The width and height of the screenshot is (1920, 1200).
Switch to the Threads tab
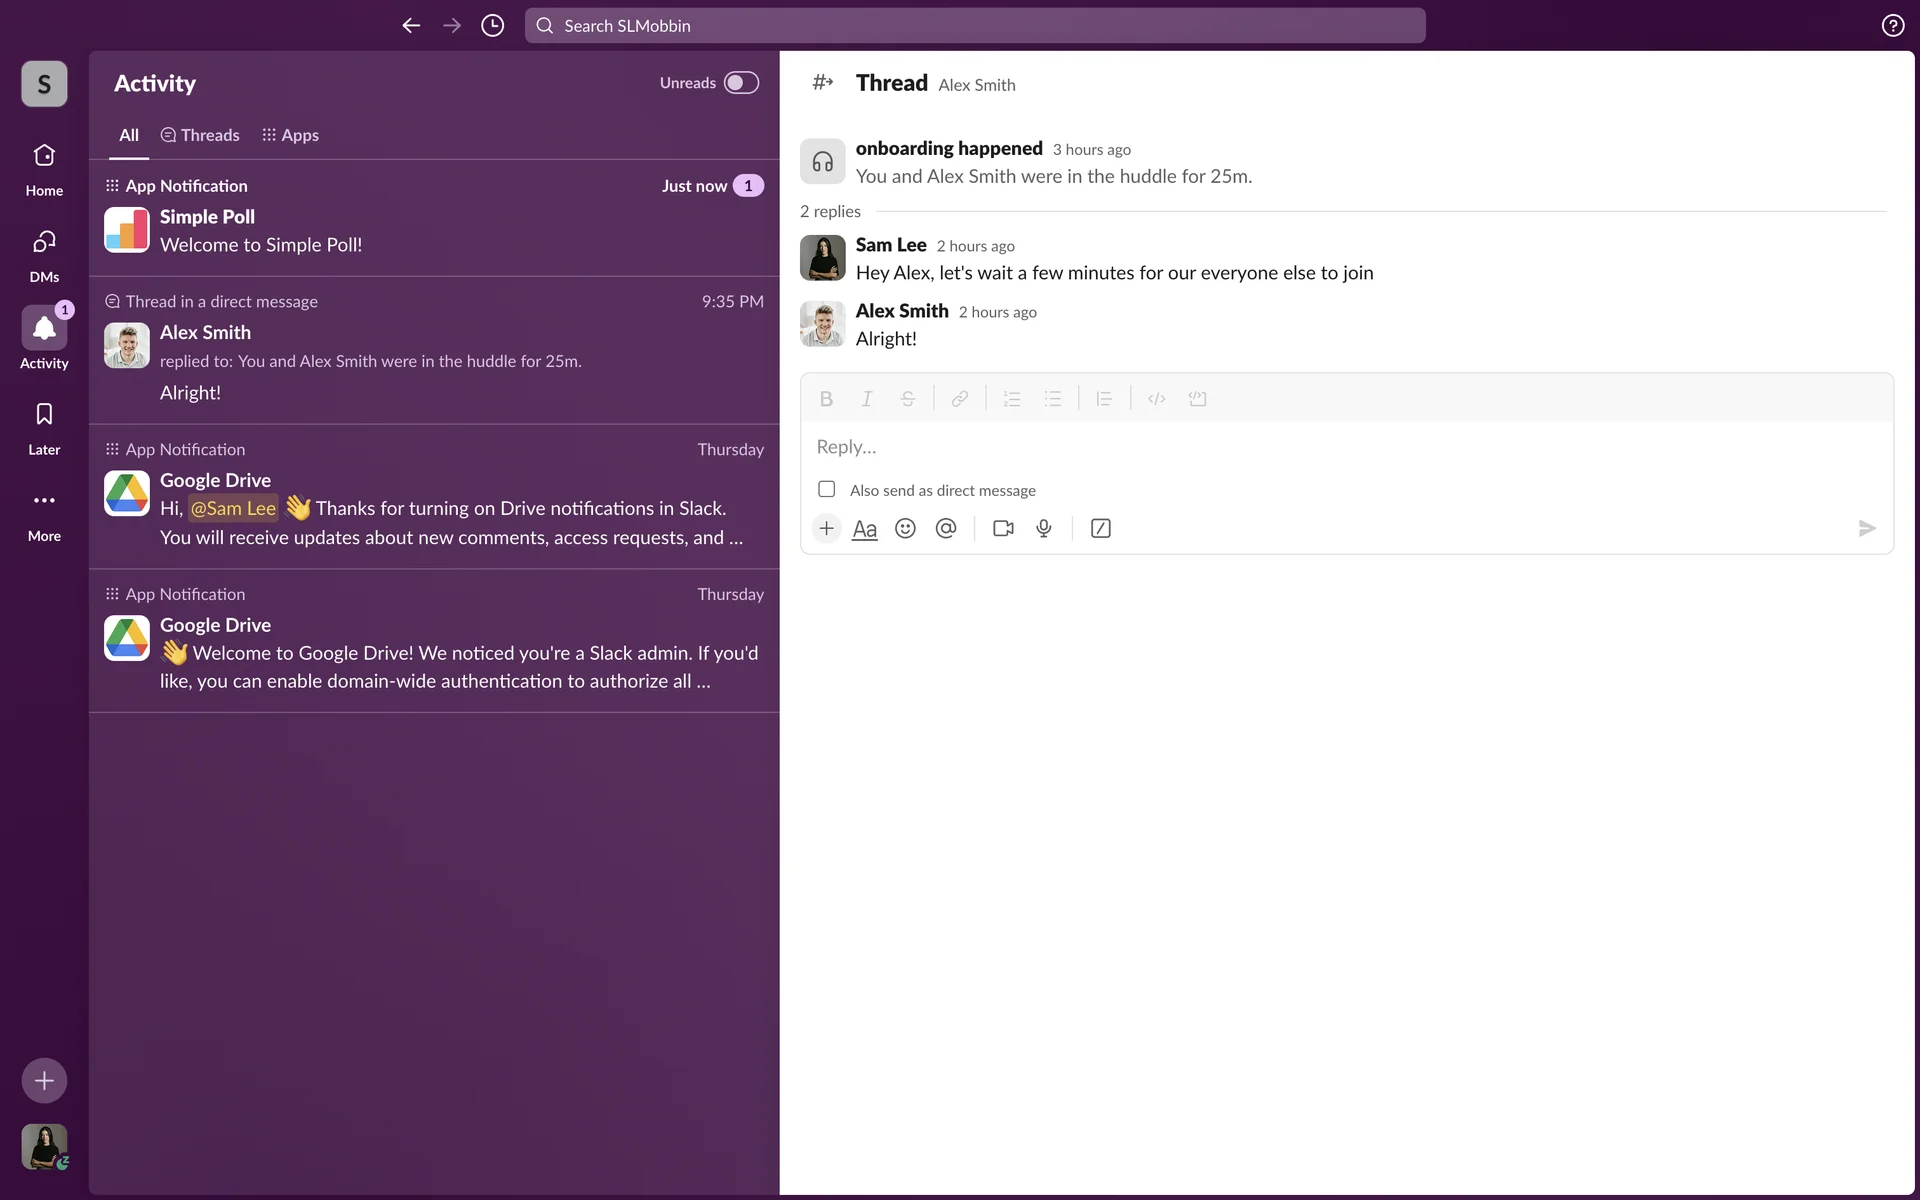[x=200, y=135]
